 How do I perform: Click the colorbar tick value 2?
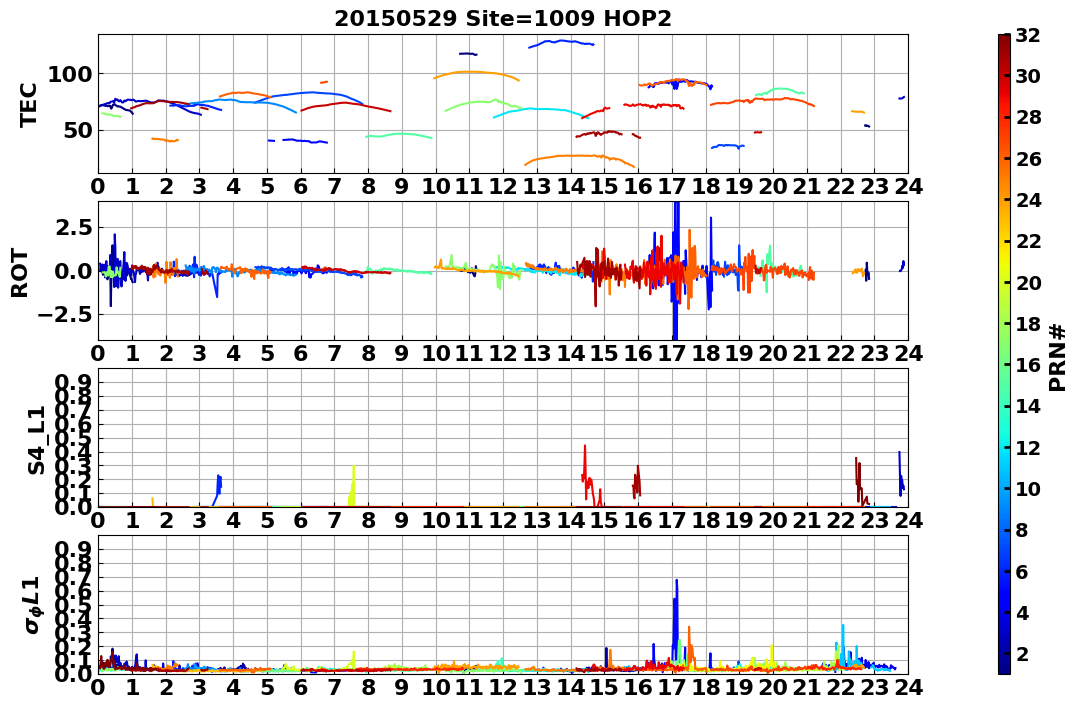[1022, 653]
